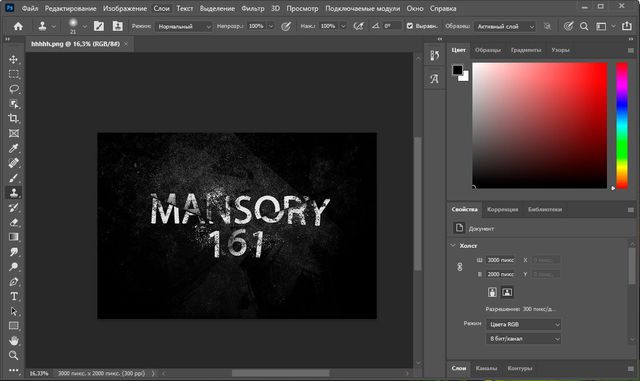Open the opacity 100% dropdown arrow
Image resolution: width=640 pixels, height=381 pixels.
[x=271, y=26]
